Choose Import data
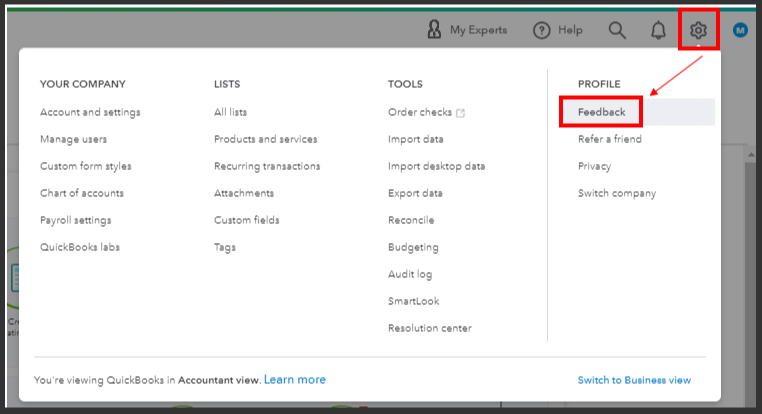Viewport: 762px width, 414px height. [x=416, y=139]
